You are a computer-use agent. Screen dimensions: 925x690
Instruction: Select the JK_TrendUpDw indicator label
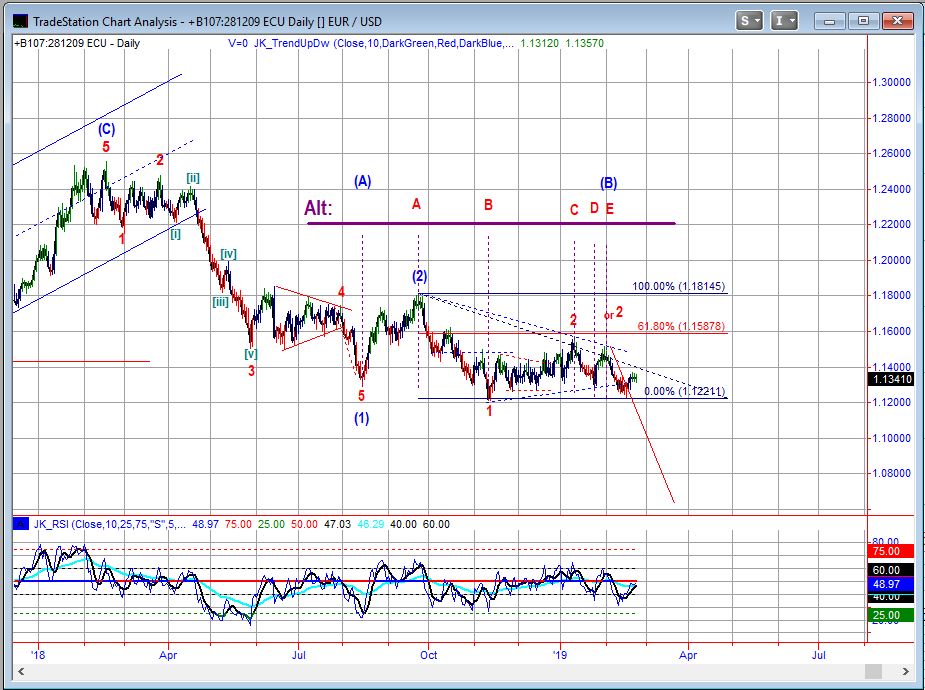[383, 43]
